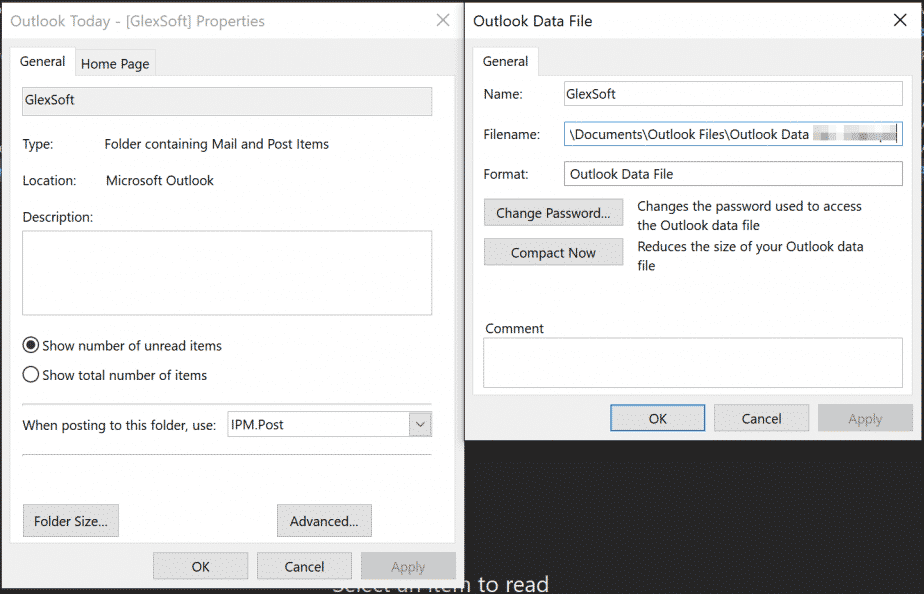This screenshot has height=594, width=924.
Task: Select the Format field showing Outlook Data File
Action: [x=732, y=173]
